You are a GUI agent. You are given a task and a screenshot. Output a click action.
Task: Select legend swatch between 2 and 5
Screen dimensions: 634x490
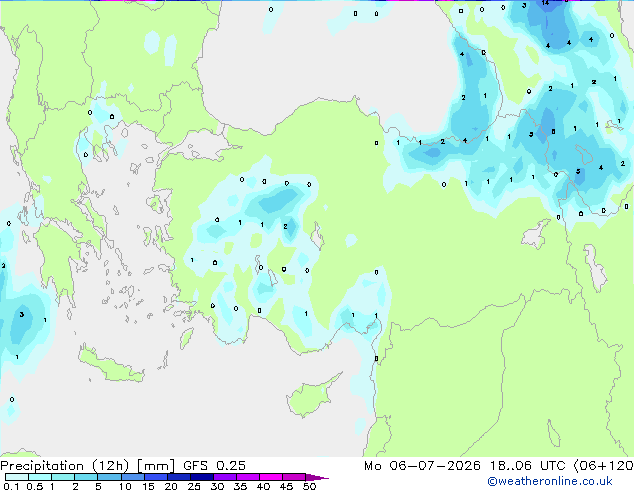click(86, 477)
